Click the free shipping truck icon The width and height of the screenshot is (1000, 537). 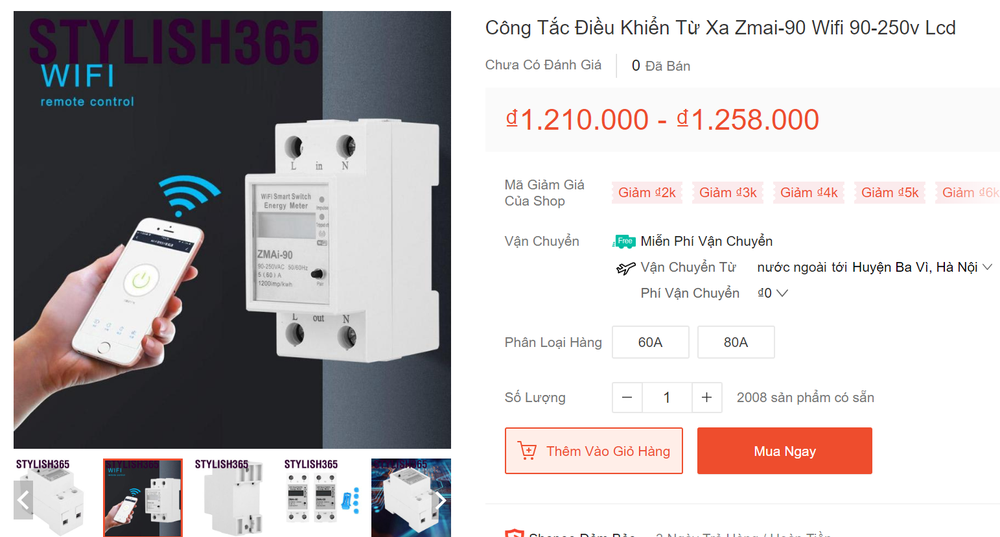(x=624, y=241)
